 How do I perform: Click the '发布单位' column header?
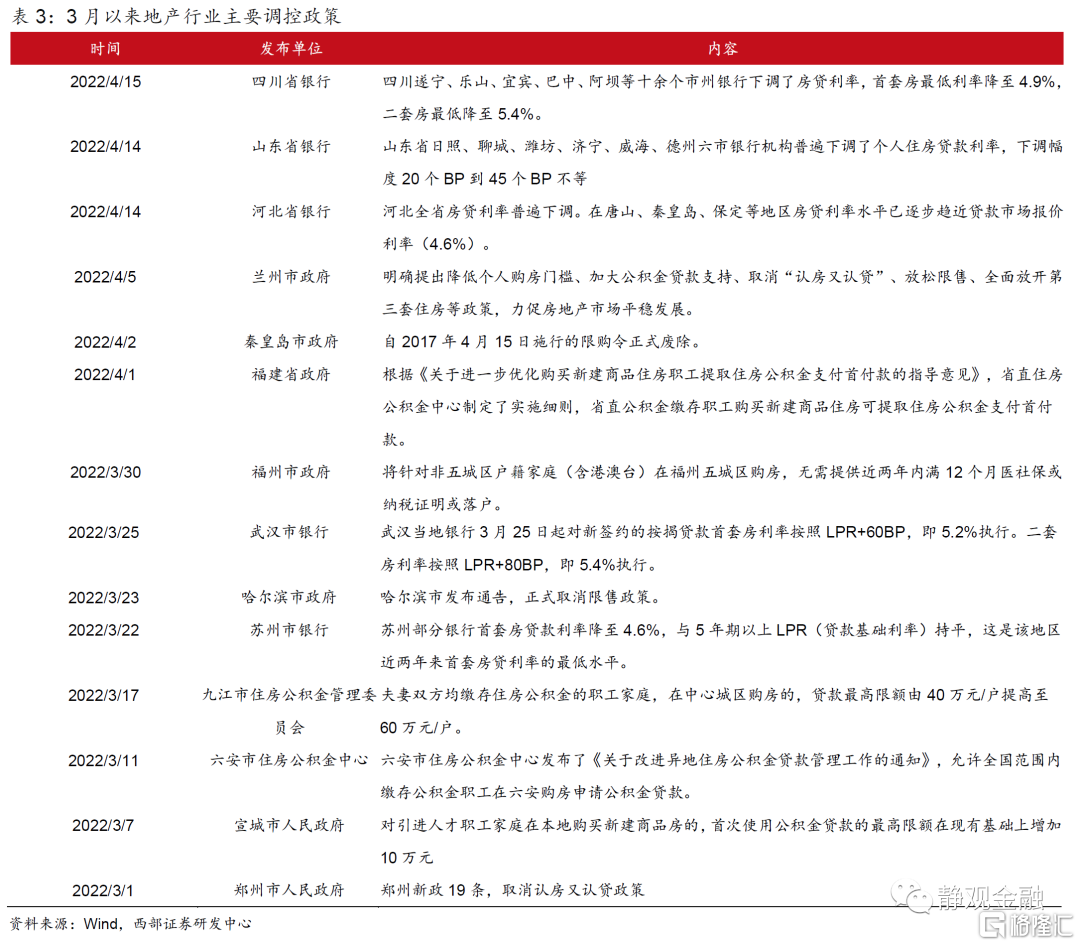pos(291,49)
